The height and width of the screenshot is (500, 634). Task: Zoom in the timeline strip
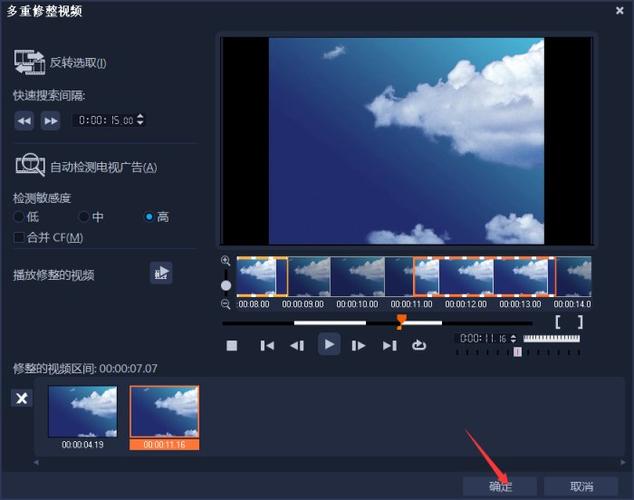[226, 261]
